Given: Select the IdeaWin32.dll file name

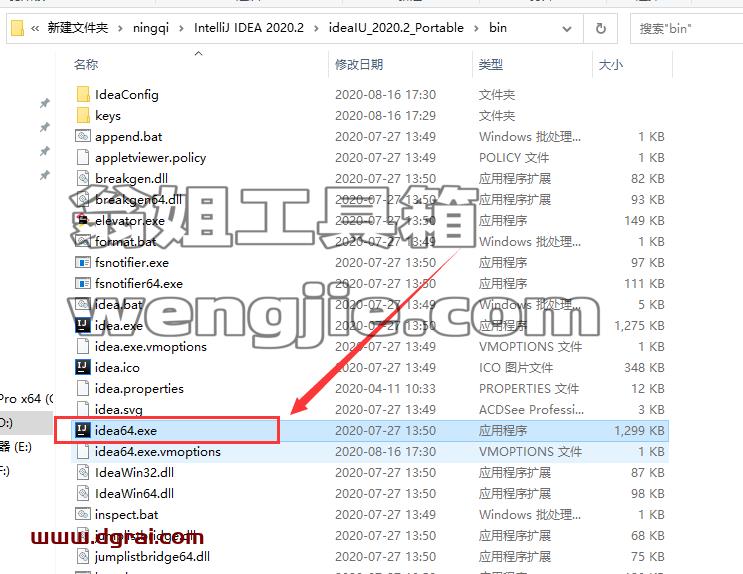Looking at the screenshot, I should pyautogui.click(x=134, y=472).
